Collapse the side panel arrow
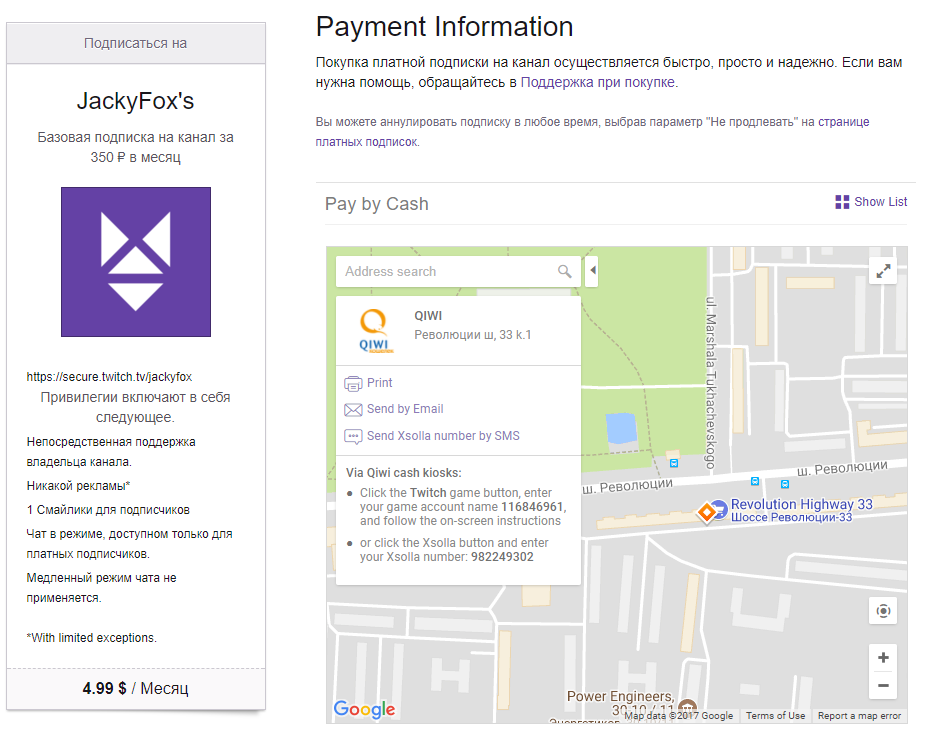948x734 pixels. [x=592, y=270]
